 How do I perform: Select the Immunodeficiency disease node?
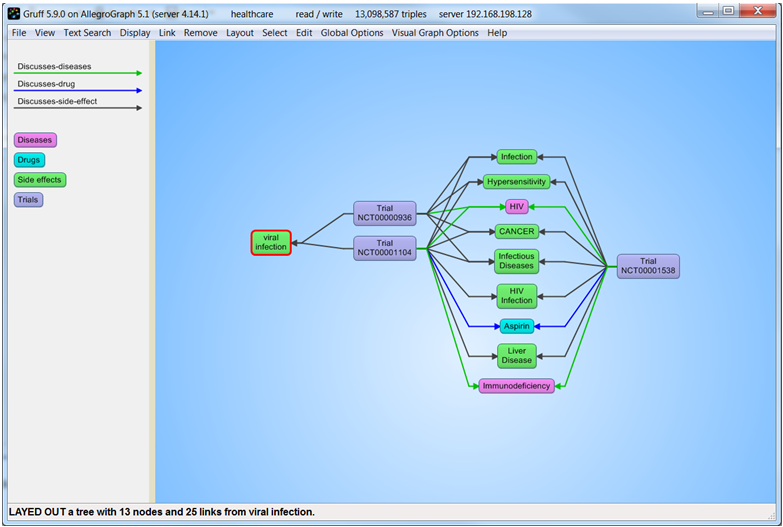click(516, 386)
